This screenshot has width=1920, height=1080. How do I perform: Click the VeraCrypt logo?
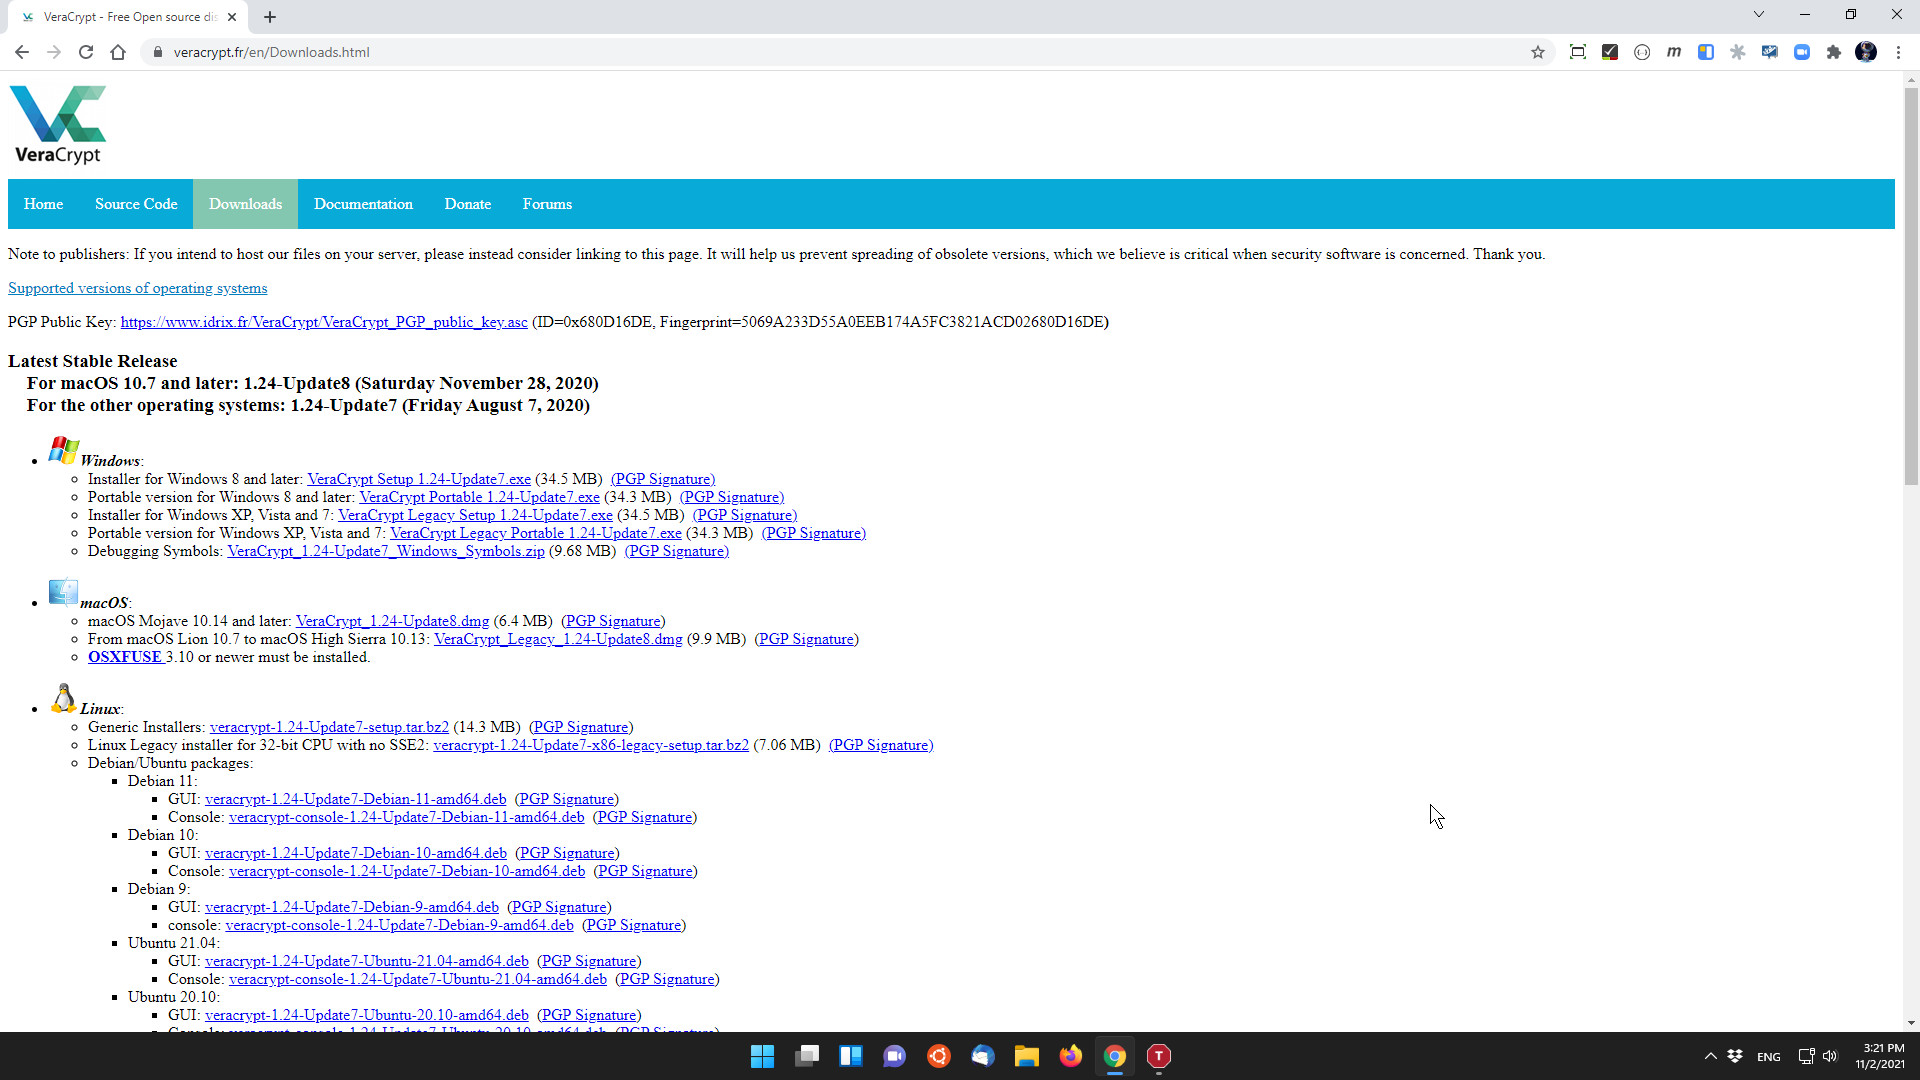pyautogui.click(x=58, y=125)
